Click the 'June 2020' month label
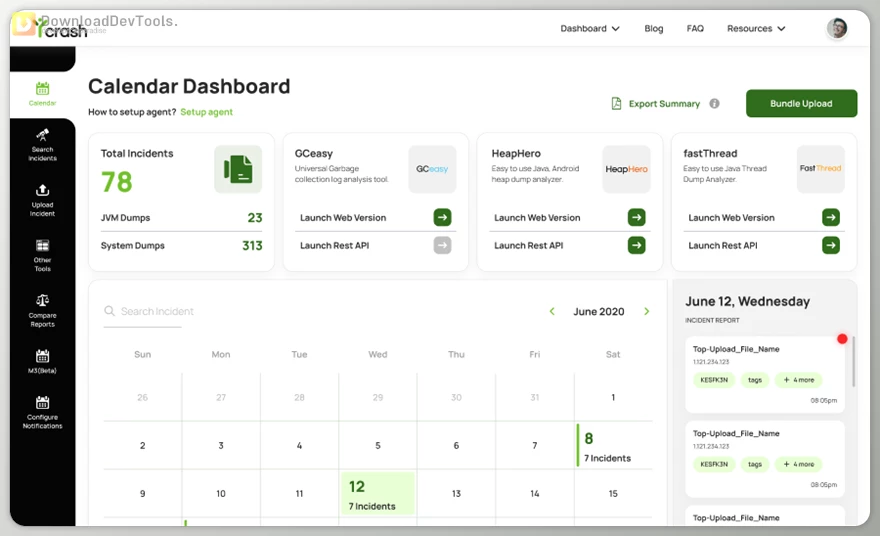Screen dimensions: 880x536 tap(599, 311)
